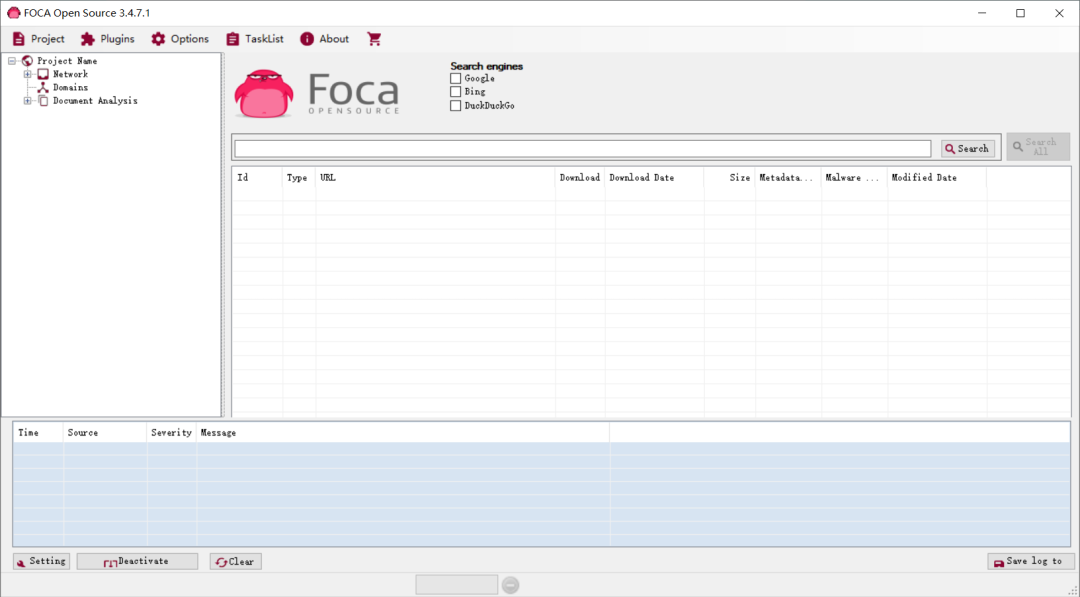Click the Plugins puzzle piece icon
The width and height of the screenshot is (1080, 597).
87,39
